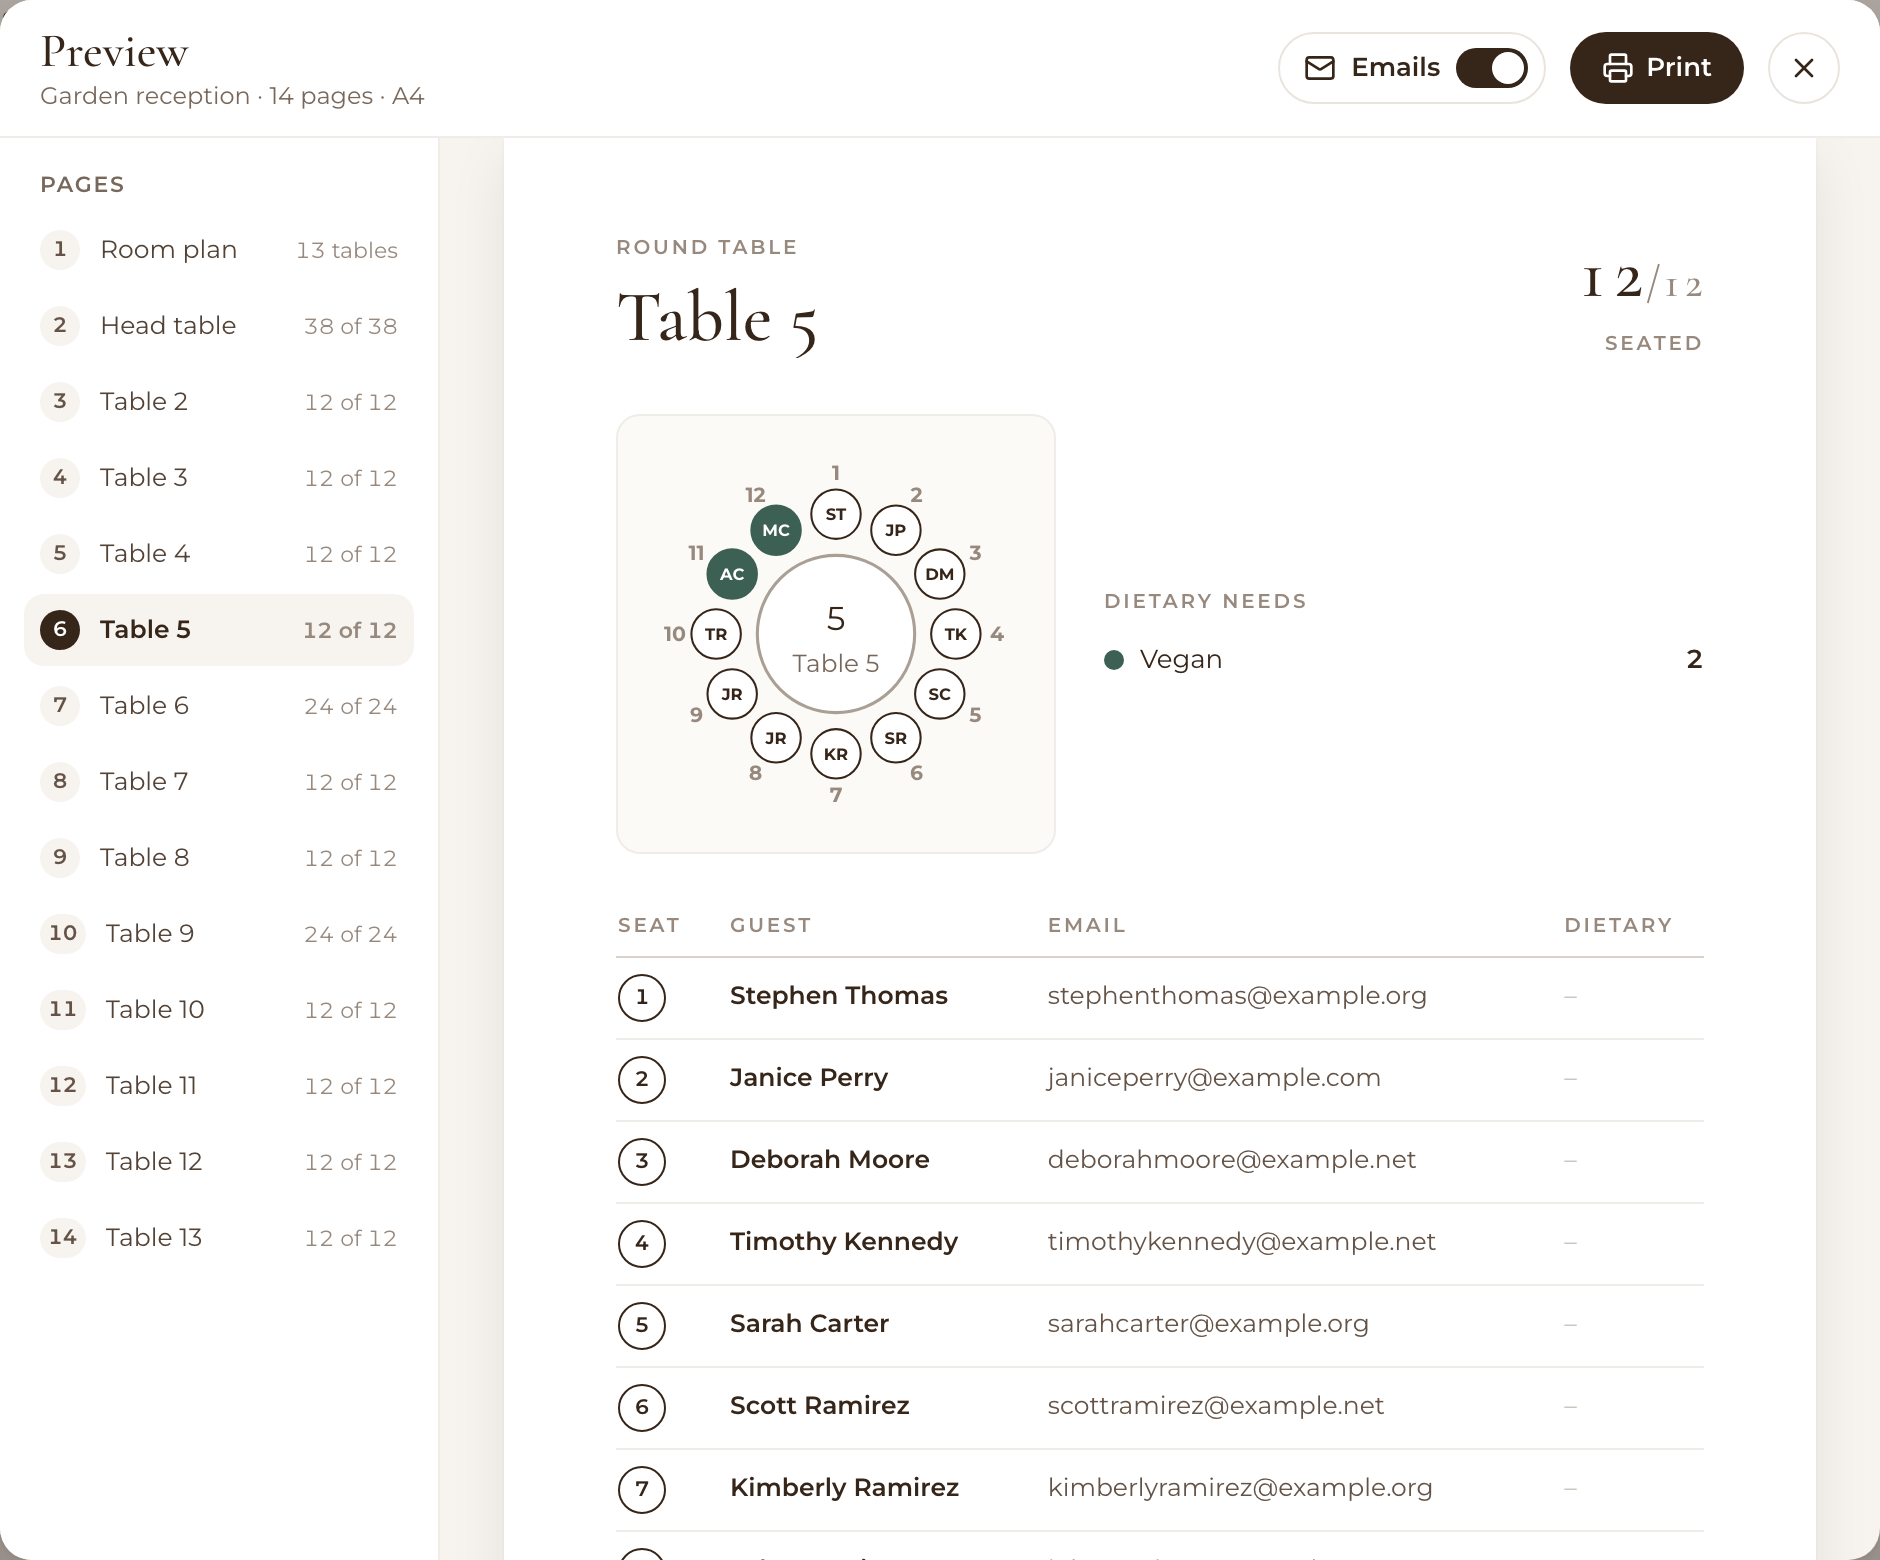The height and width of the screenshot is (1560, 1880).
Task: Select the Table 11 page
Action: [219, 1086]
